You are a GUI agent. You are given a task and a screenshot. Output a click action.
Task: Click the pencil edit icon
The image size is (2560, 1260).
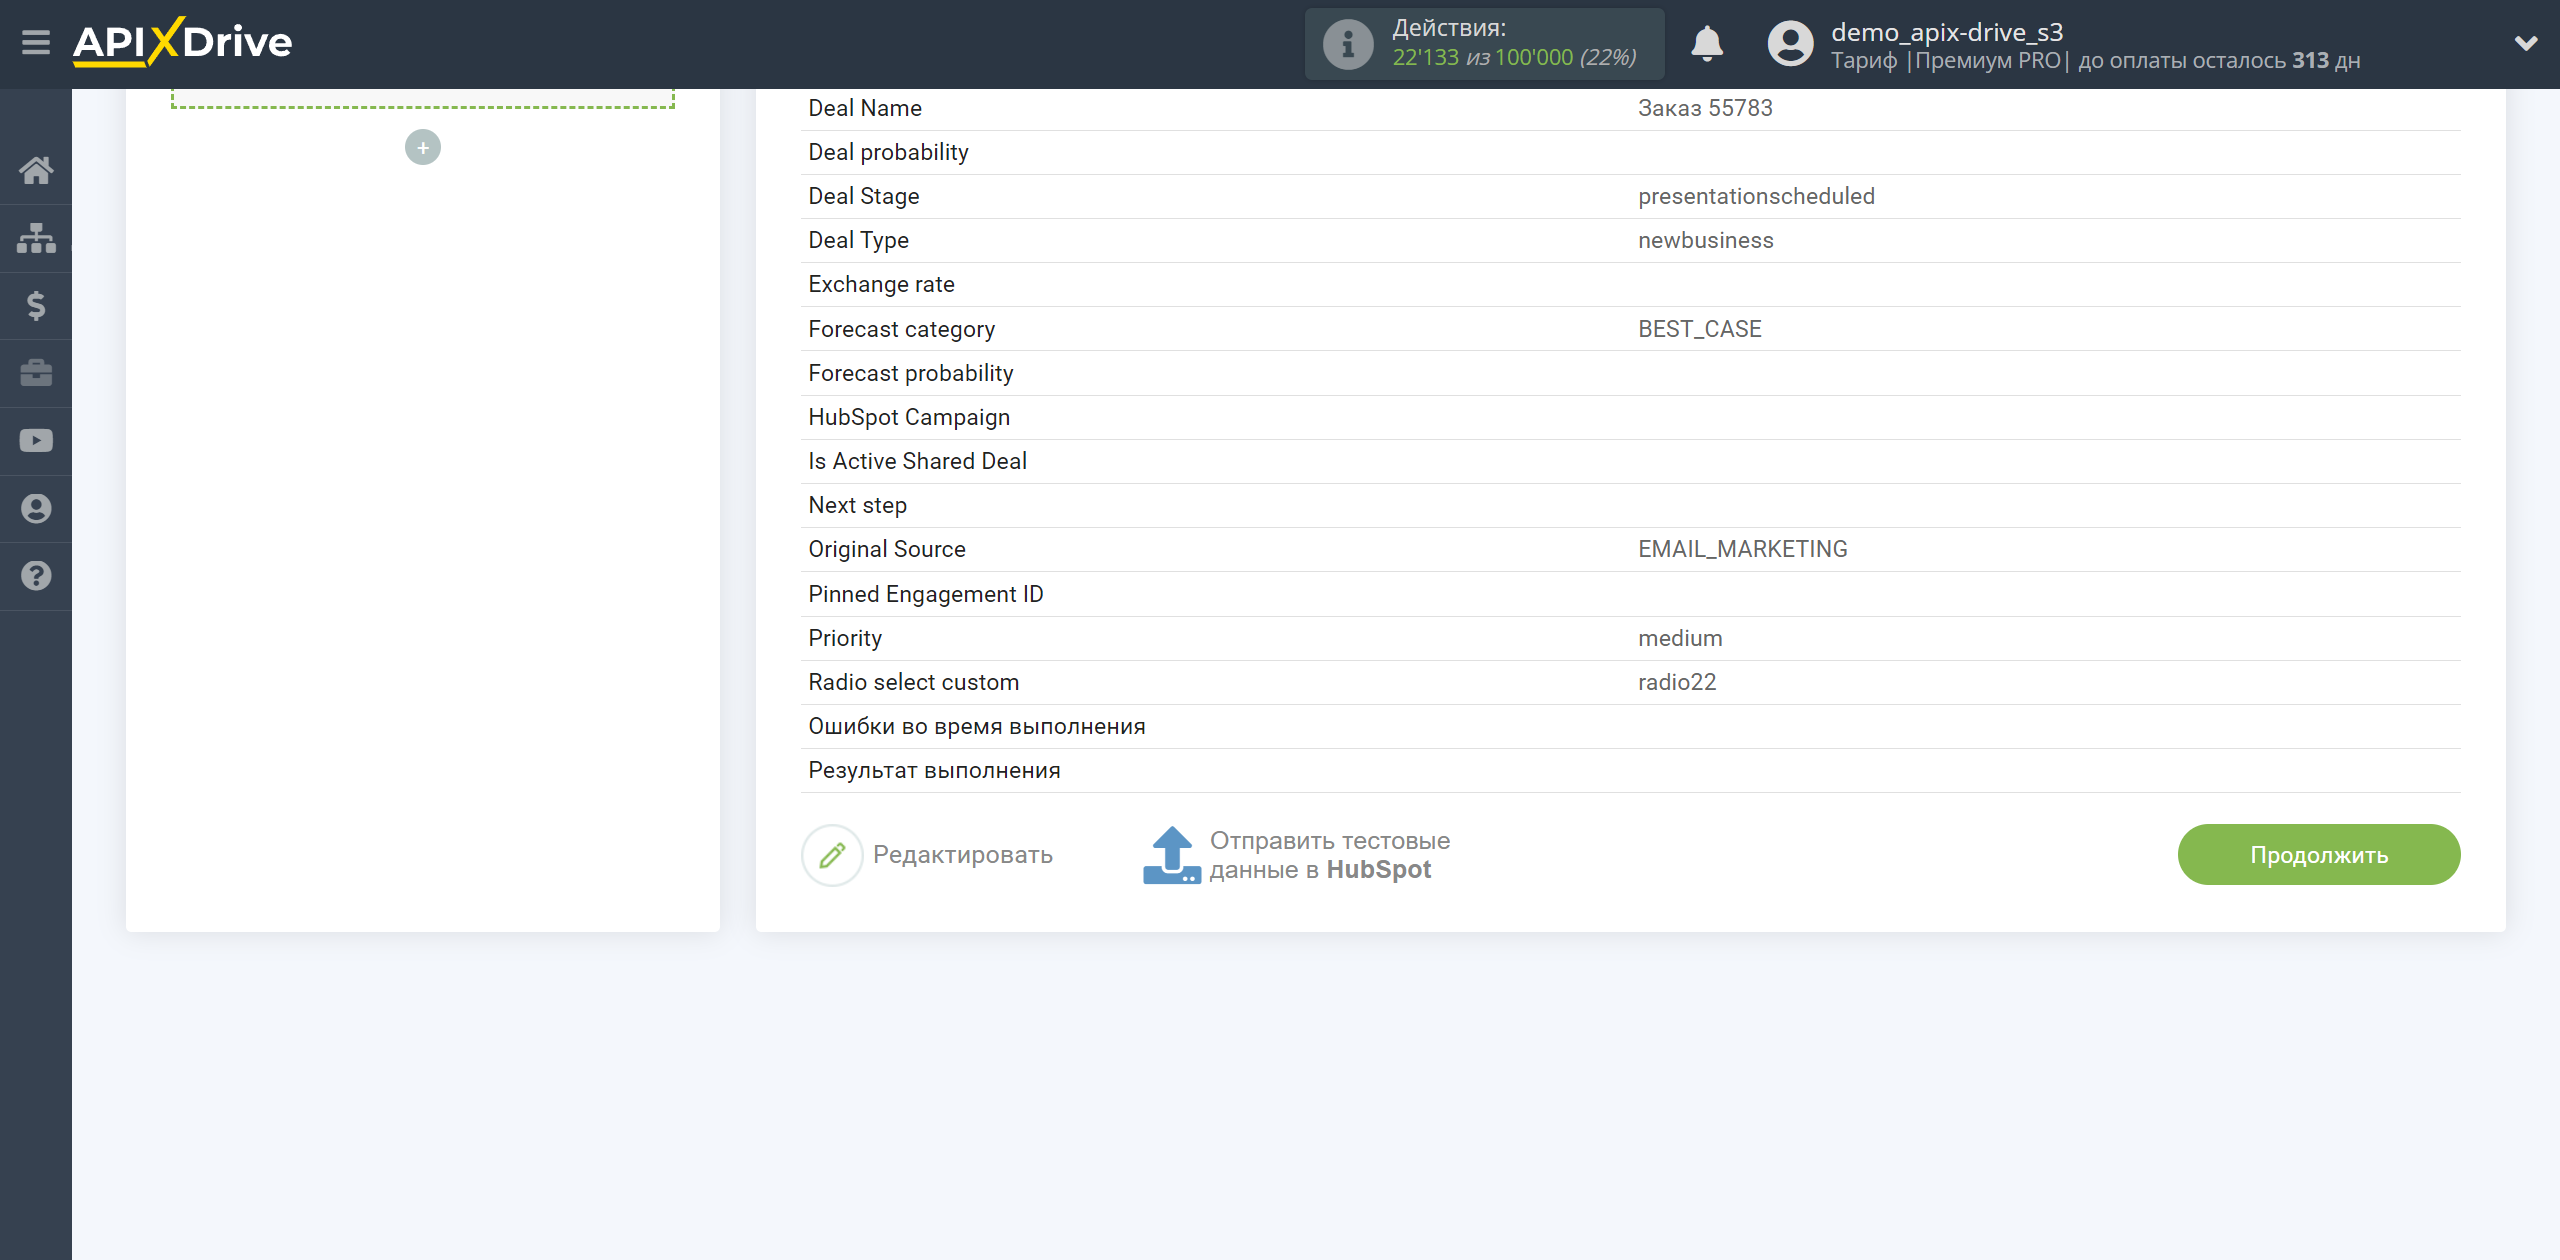point(832,855)
